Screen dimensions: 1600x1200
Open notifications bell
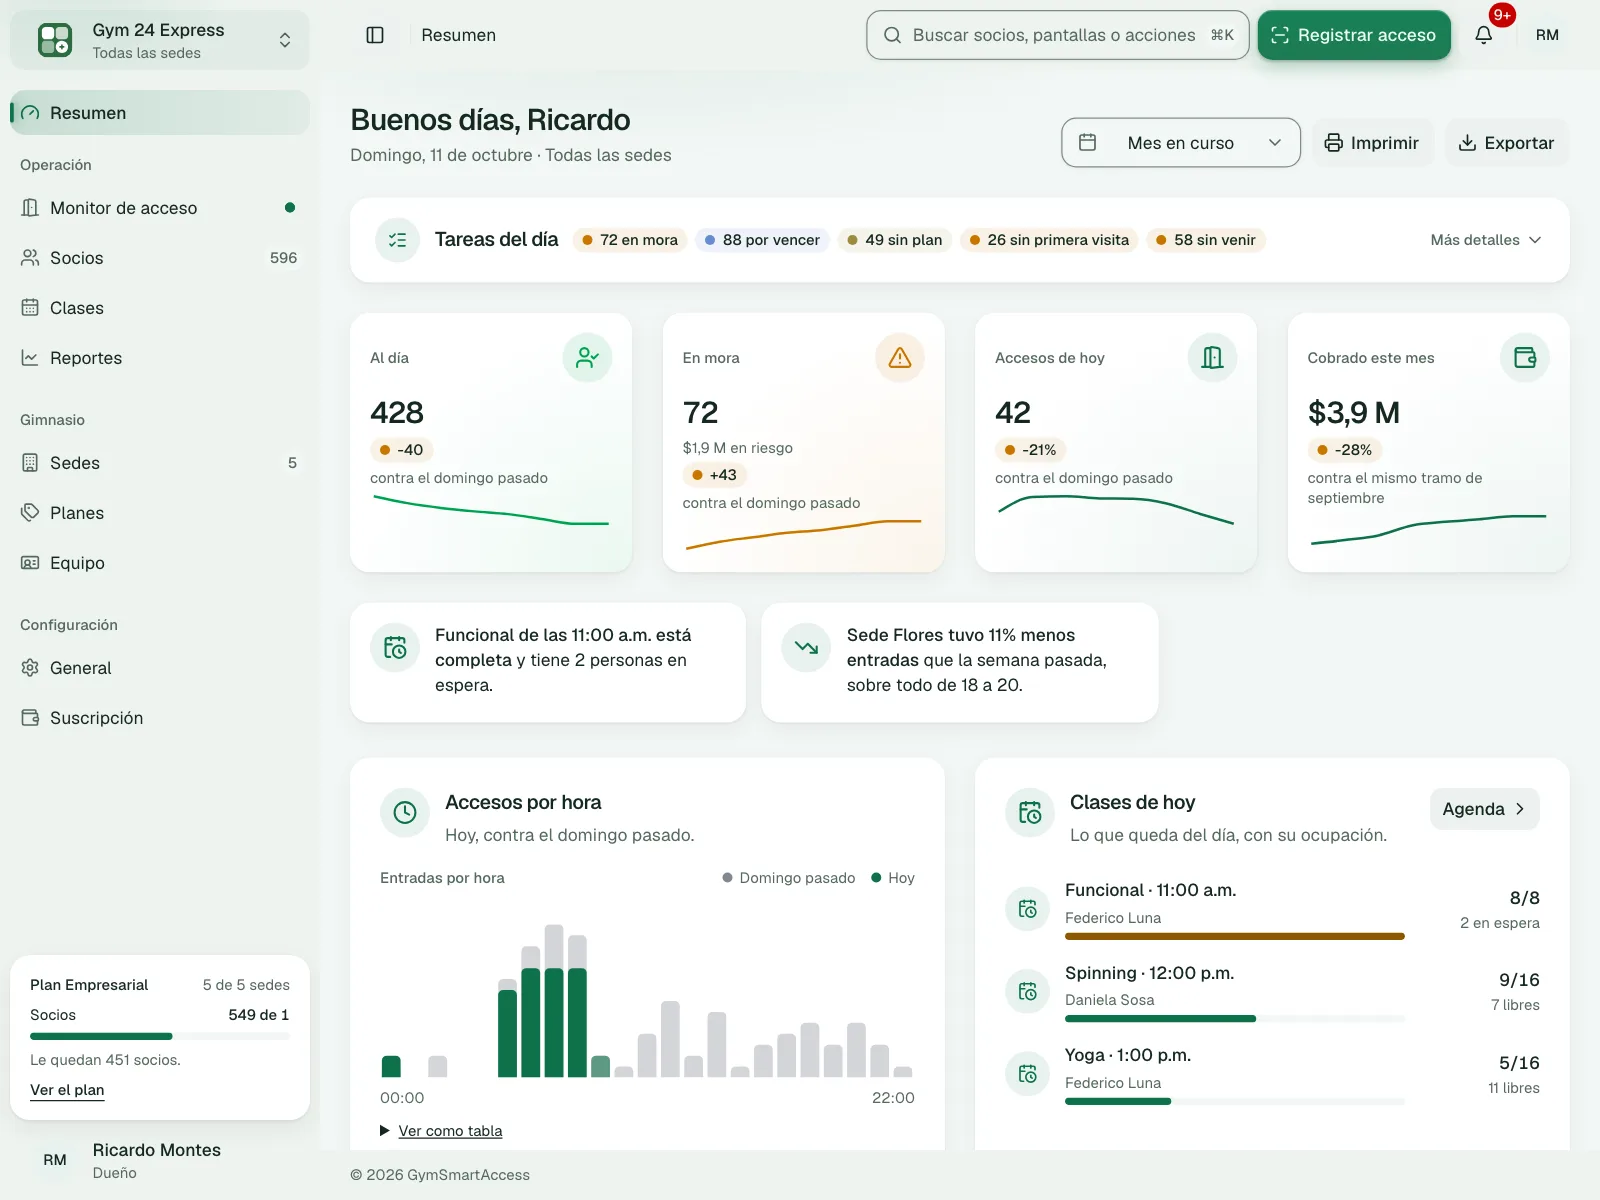[1484, 35]
